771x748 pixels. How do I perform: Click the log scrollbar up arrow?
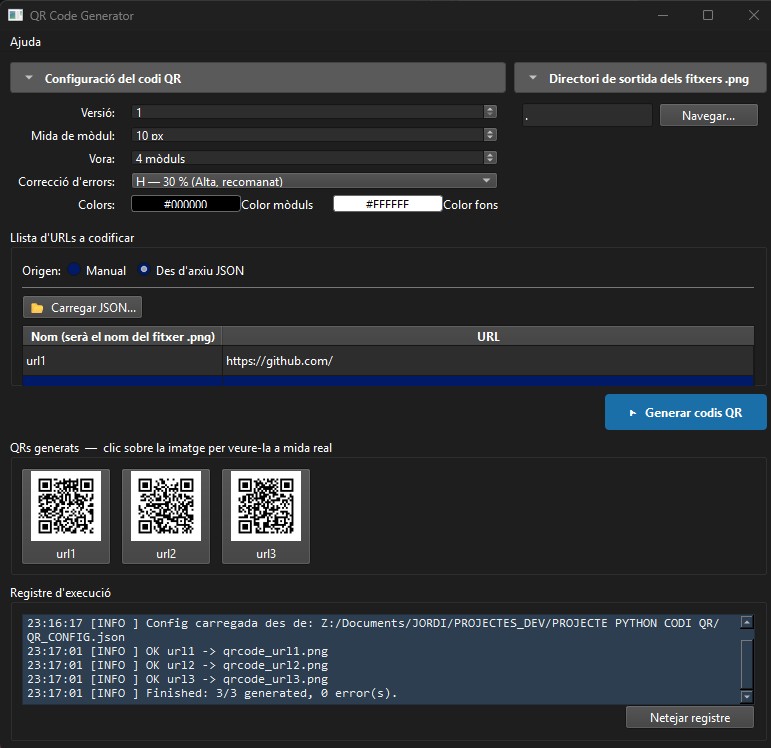(746, 622)
